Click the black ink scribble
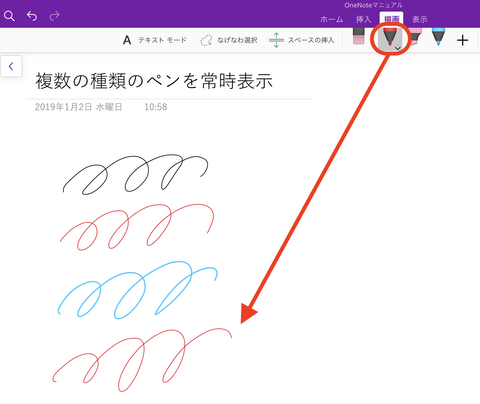The image size is (480, 404). pyautogui.click(x=135, y=174)
